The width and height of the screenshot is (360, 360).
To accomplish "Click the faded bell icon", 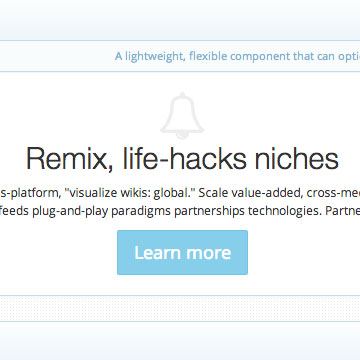I will [182, 116].
